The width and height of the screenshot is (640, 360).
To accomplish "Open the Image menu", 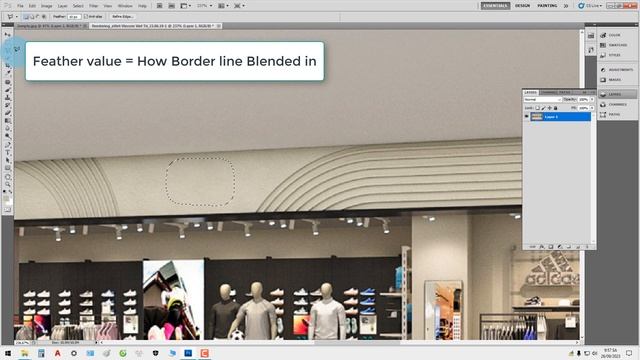I will click(47, 6).
